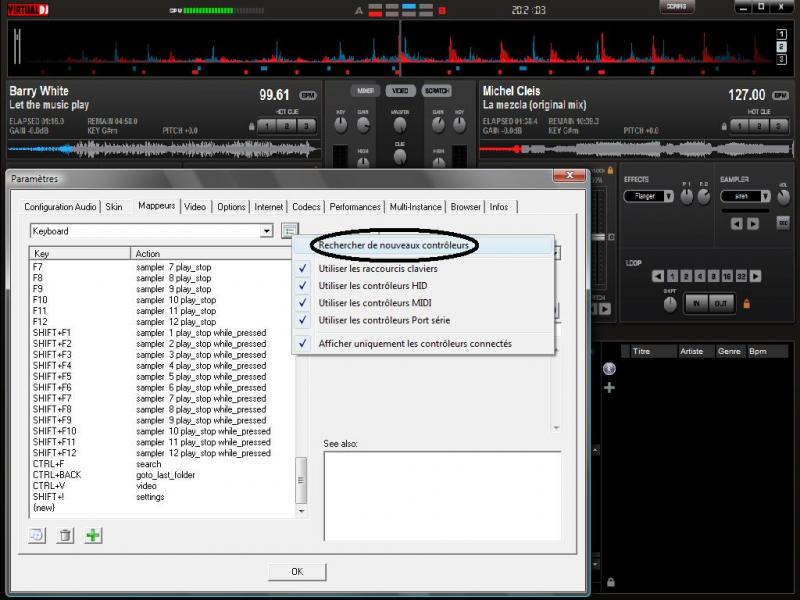800x600 pixels.
Task: Click the green plus add-mapping icon
Action: point(93,535)
